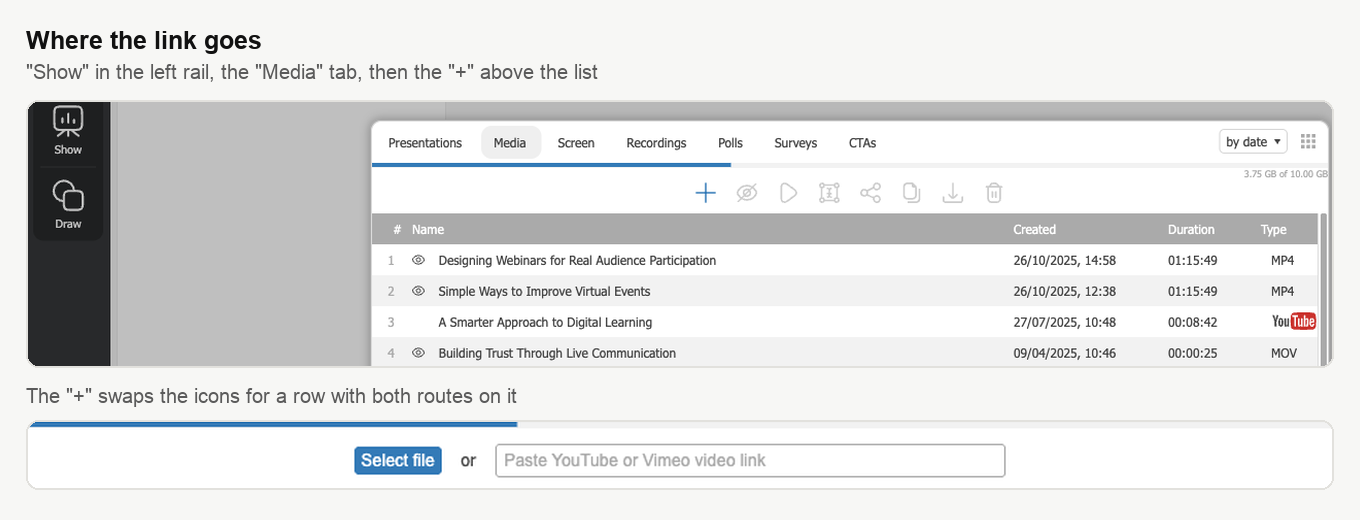Screen dimensions: 1360x520
Task: Click the Type column header
Action: coord(1273,229)
